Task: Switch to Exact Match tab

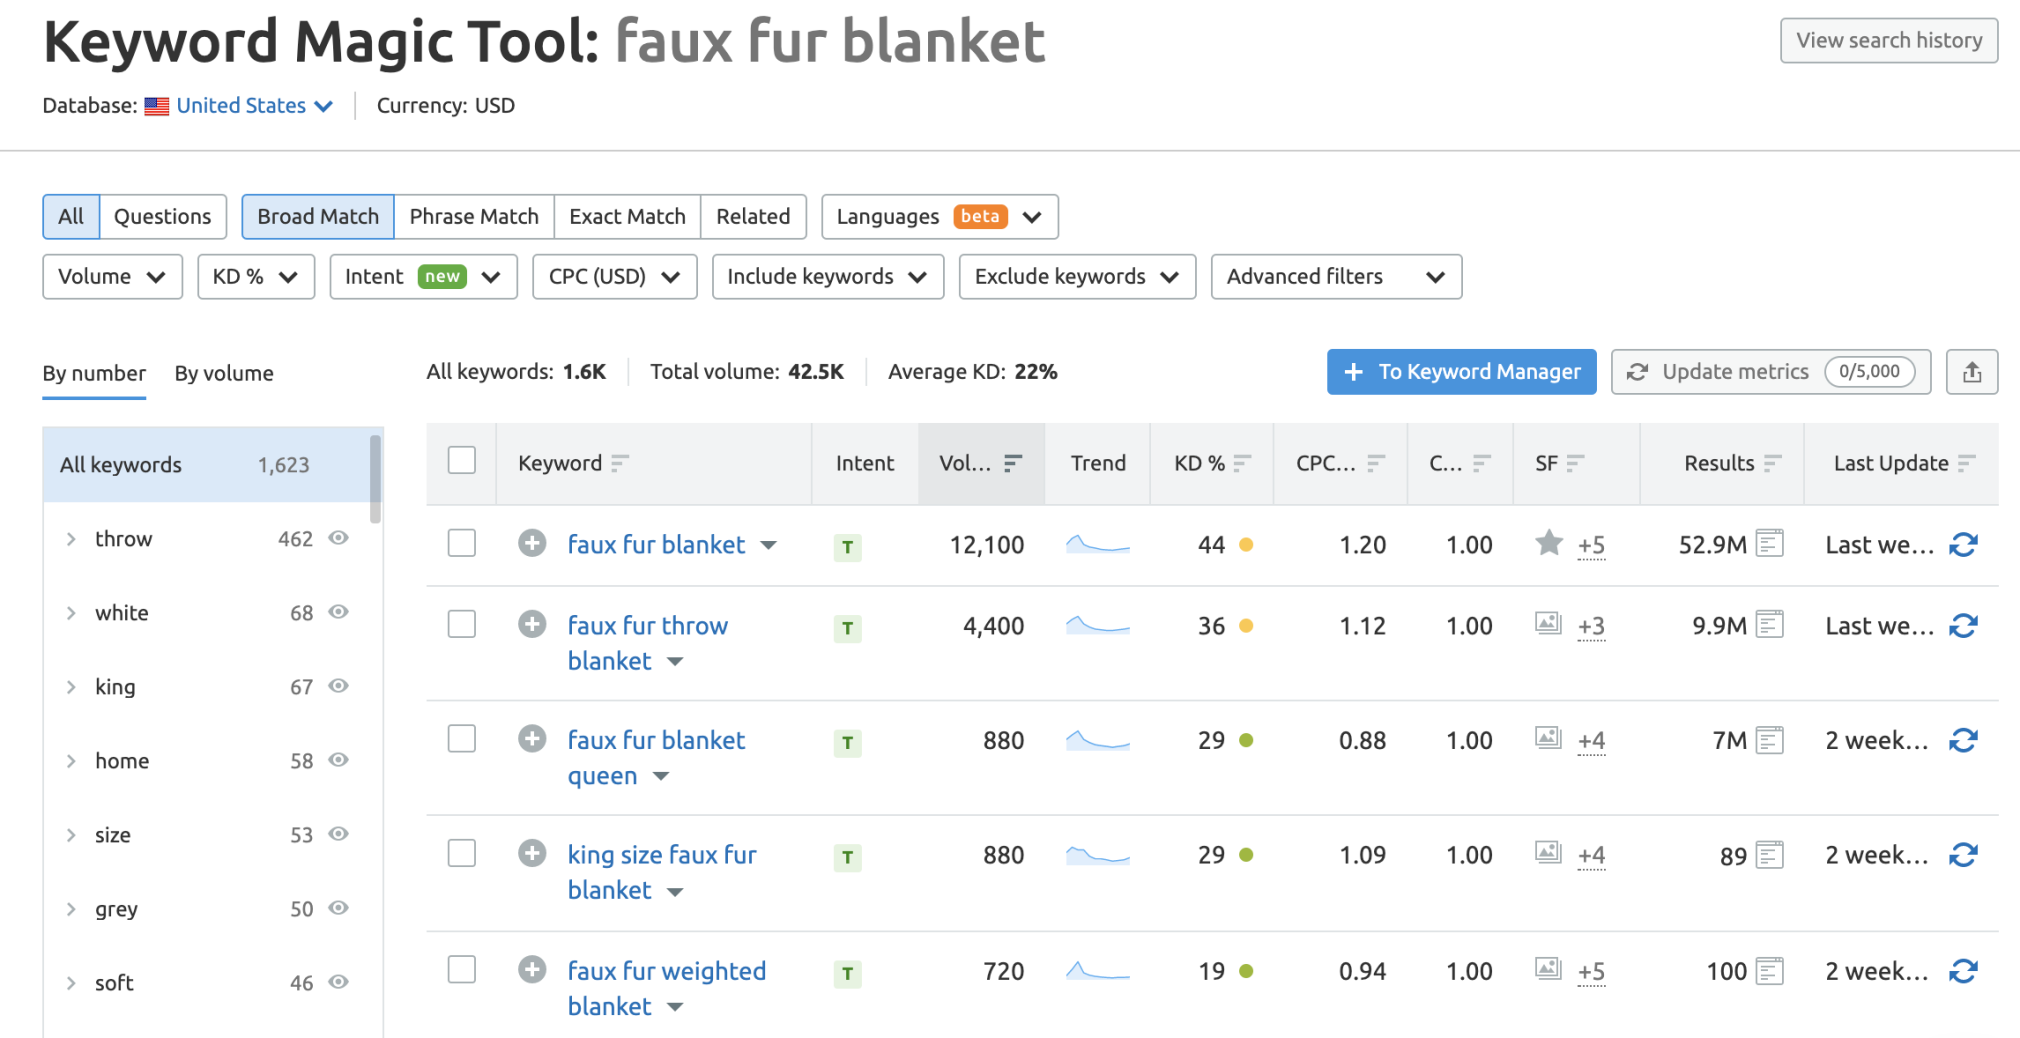Action: [x=627, y=217]
